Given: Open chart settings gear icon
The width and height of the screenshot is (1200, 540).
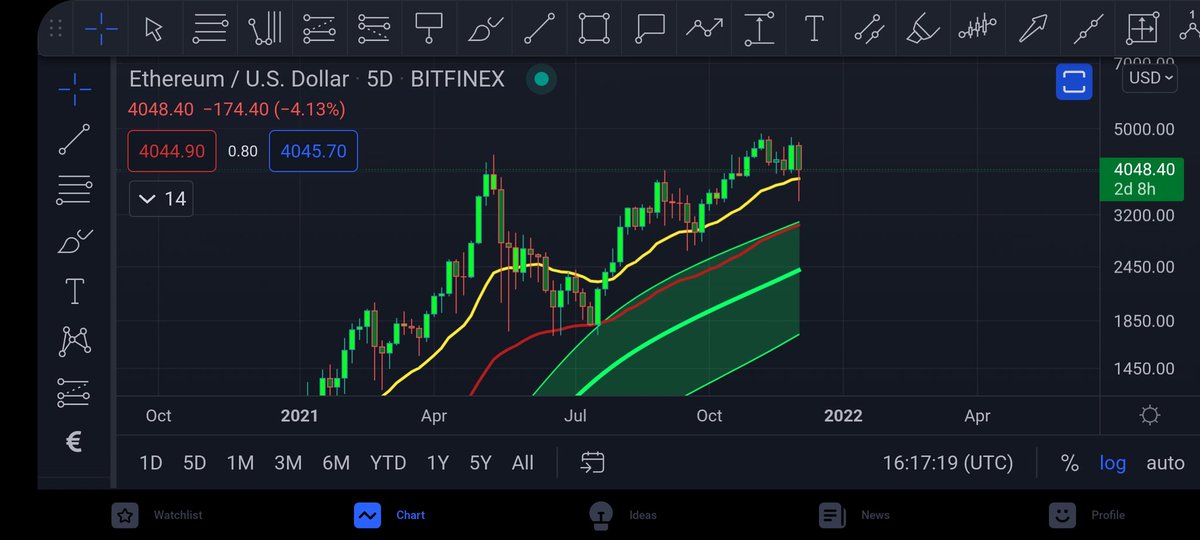Looking at the screenshot, I should click(x=1150, y=416).
